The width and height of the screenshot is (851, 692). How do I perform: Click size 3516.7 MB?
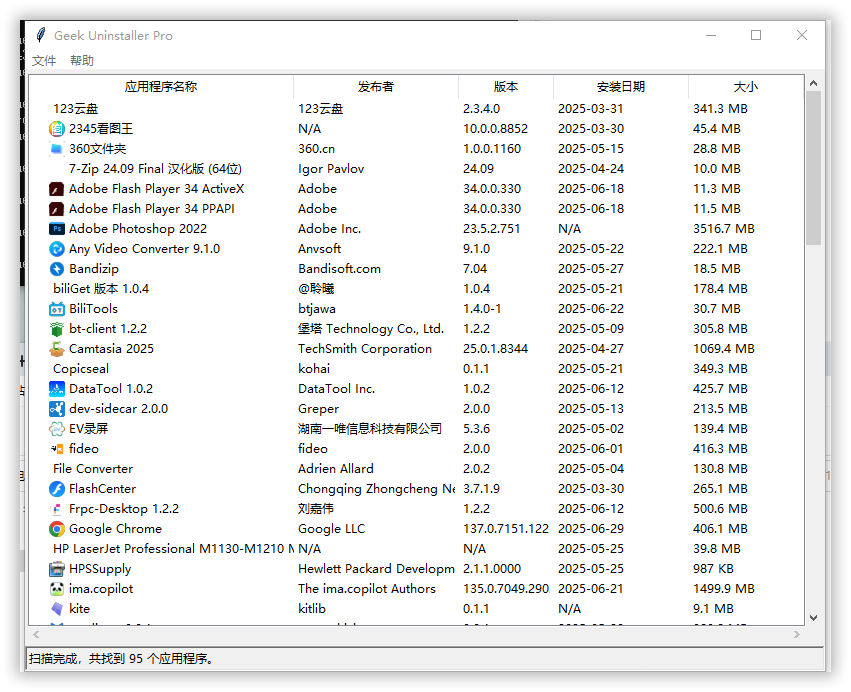pyautogui.click(x=724, y=229)
